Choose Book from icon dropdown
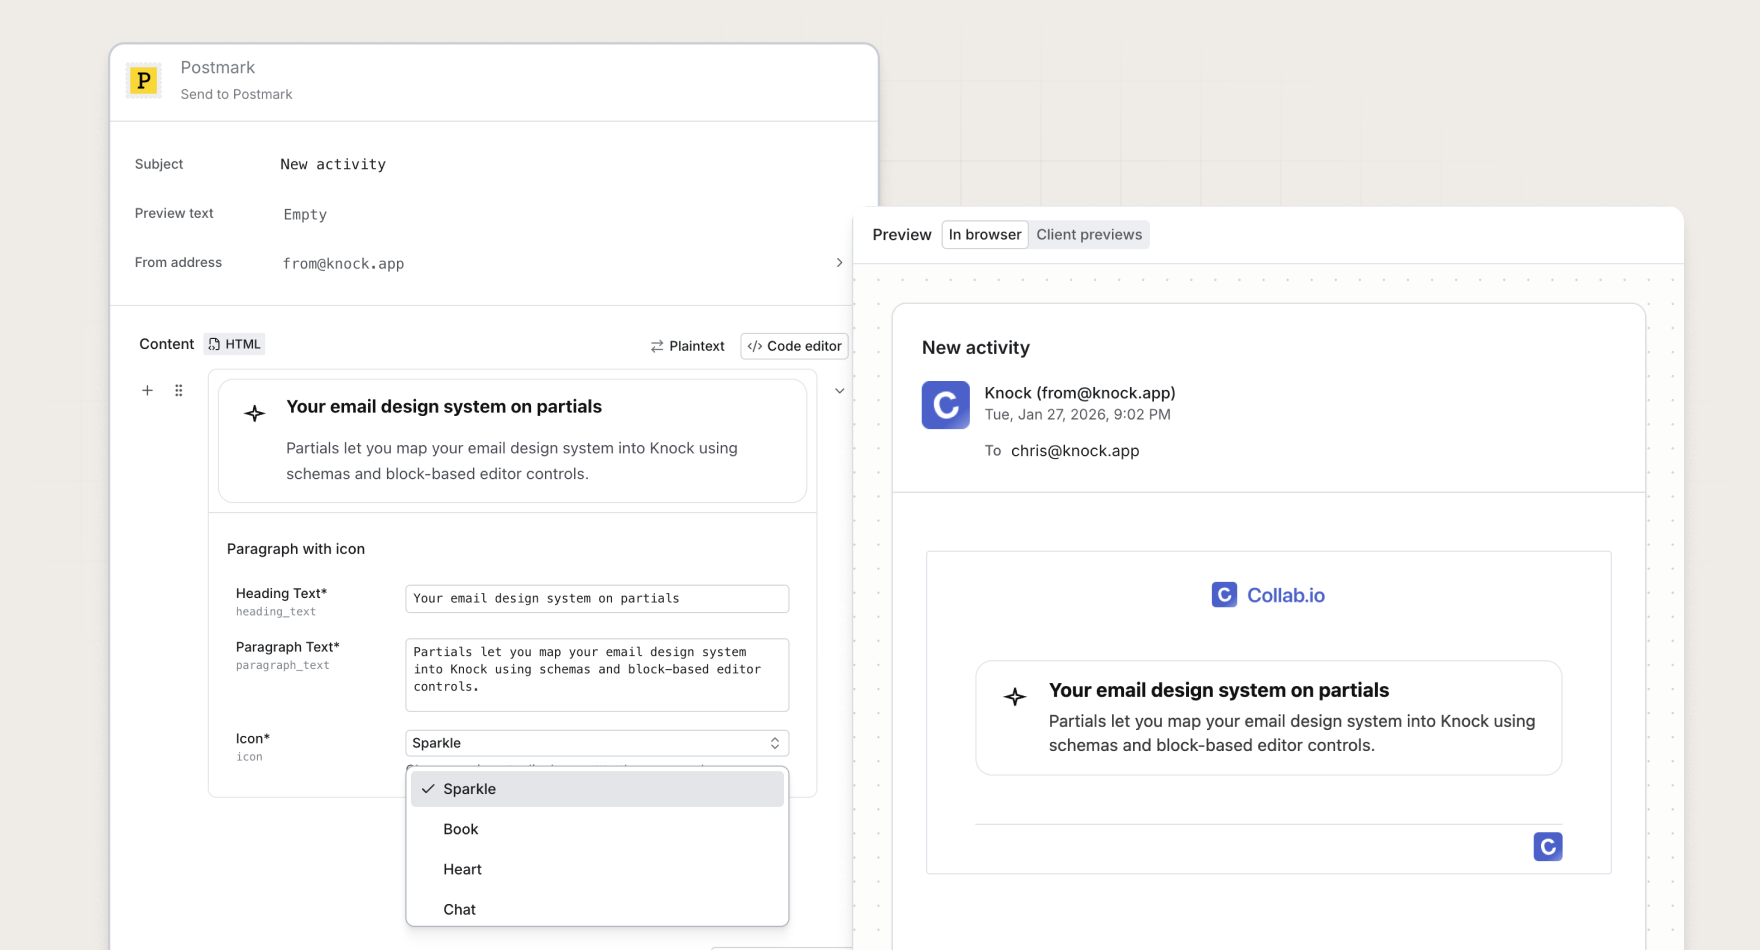This screenshot has height=950, width=1760. click(597, 829)
